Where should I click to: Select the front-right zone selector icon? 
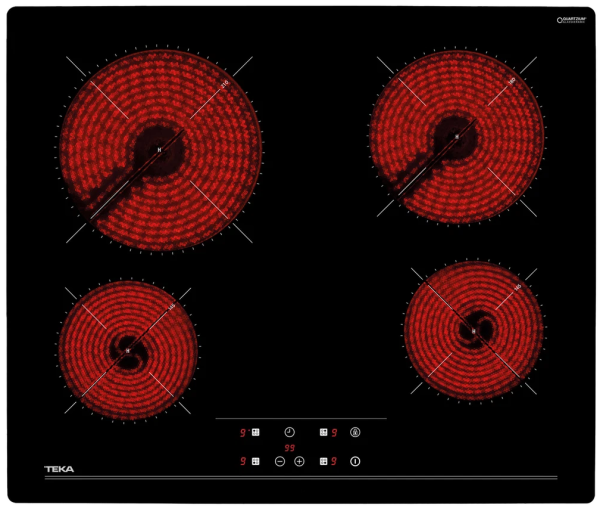(323, 461)
